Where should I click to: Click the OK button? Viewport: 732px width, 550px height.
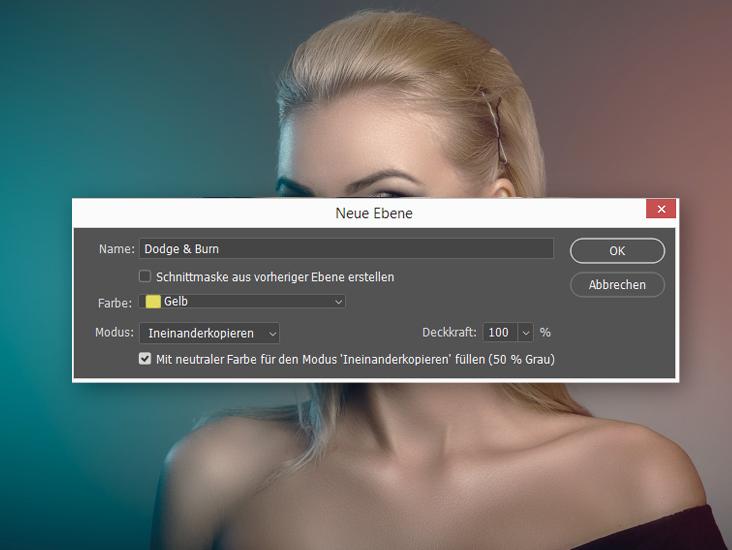(x=617, y=251)
